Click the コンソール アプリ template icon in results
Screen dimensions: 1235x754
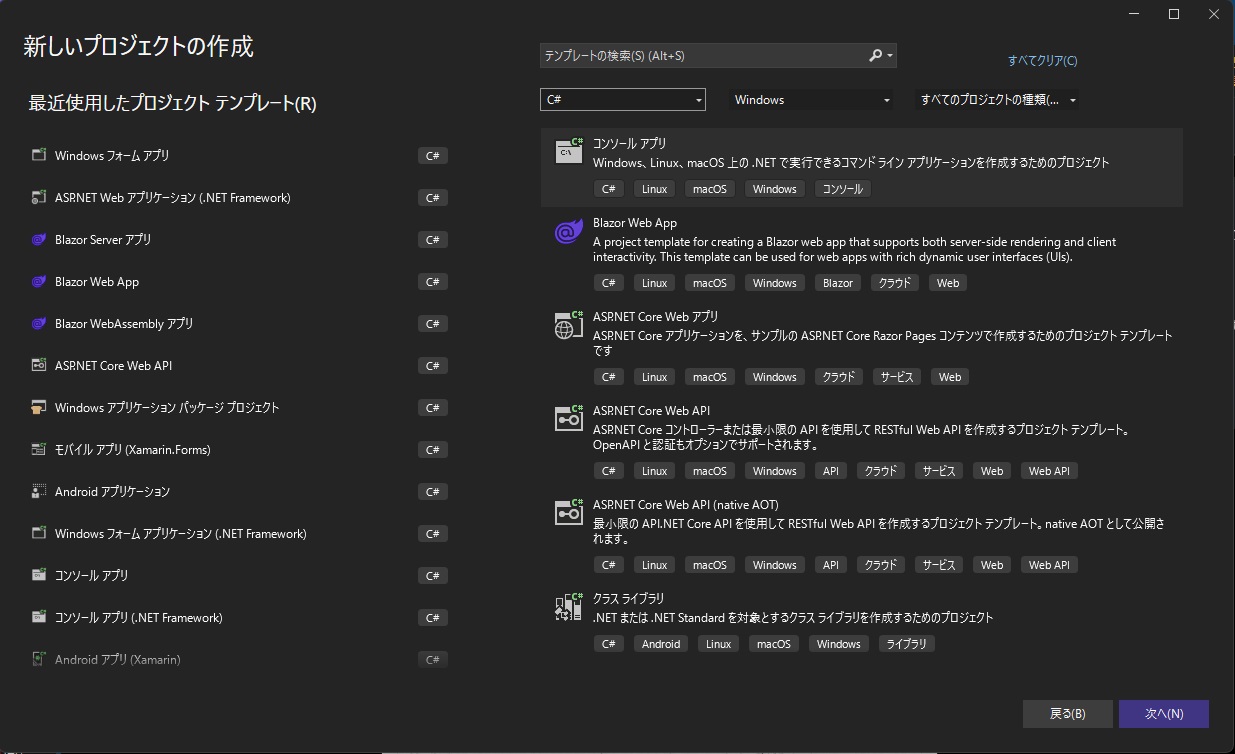(569, 151)
